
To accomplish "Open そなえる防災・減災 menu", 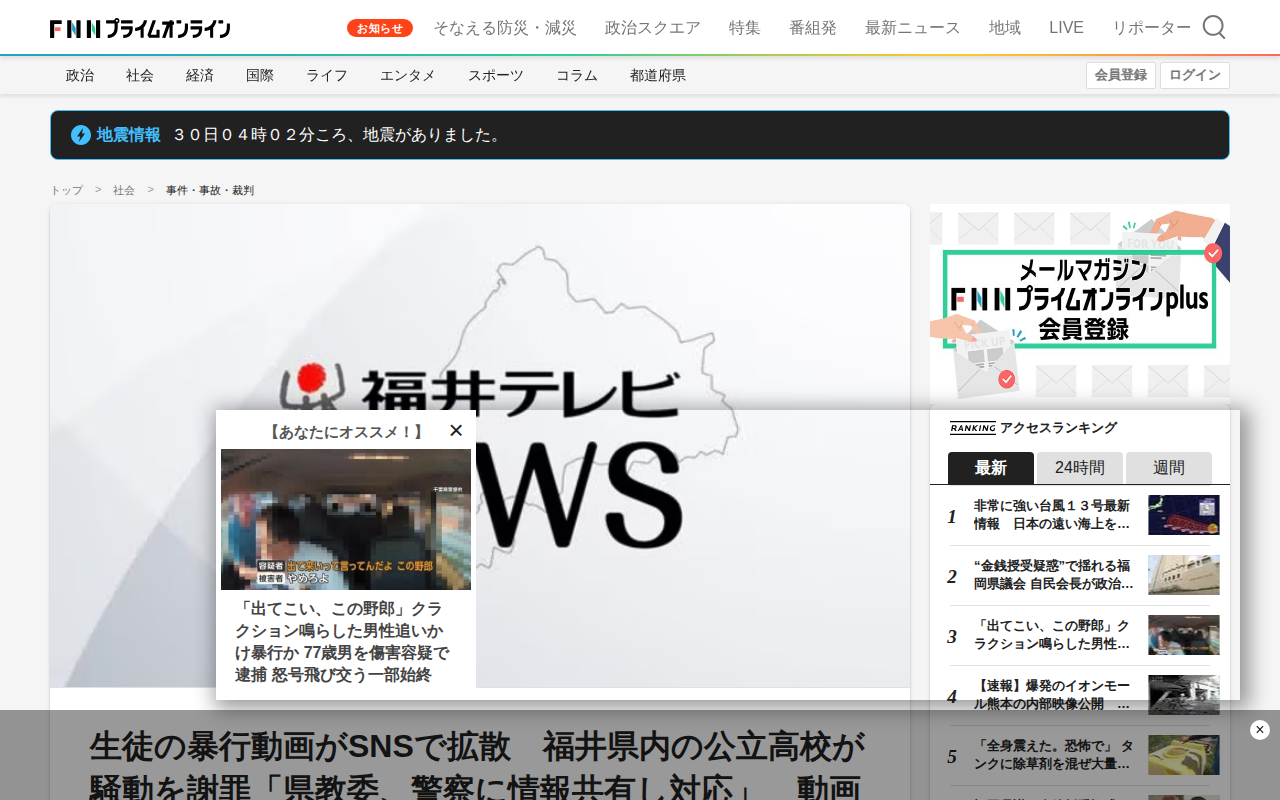I will tap(505, 28).
